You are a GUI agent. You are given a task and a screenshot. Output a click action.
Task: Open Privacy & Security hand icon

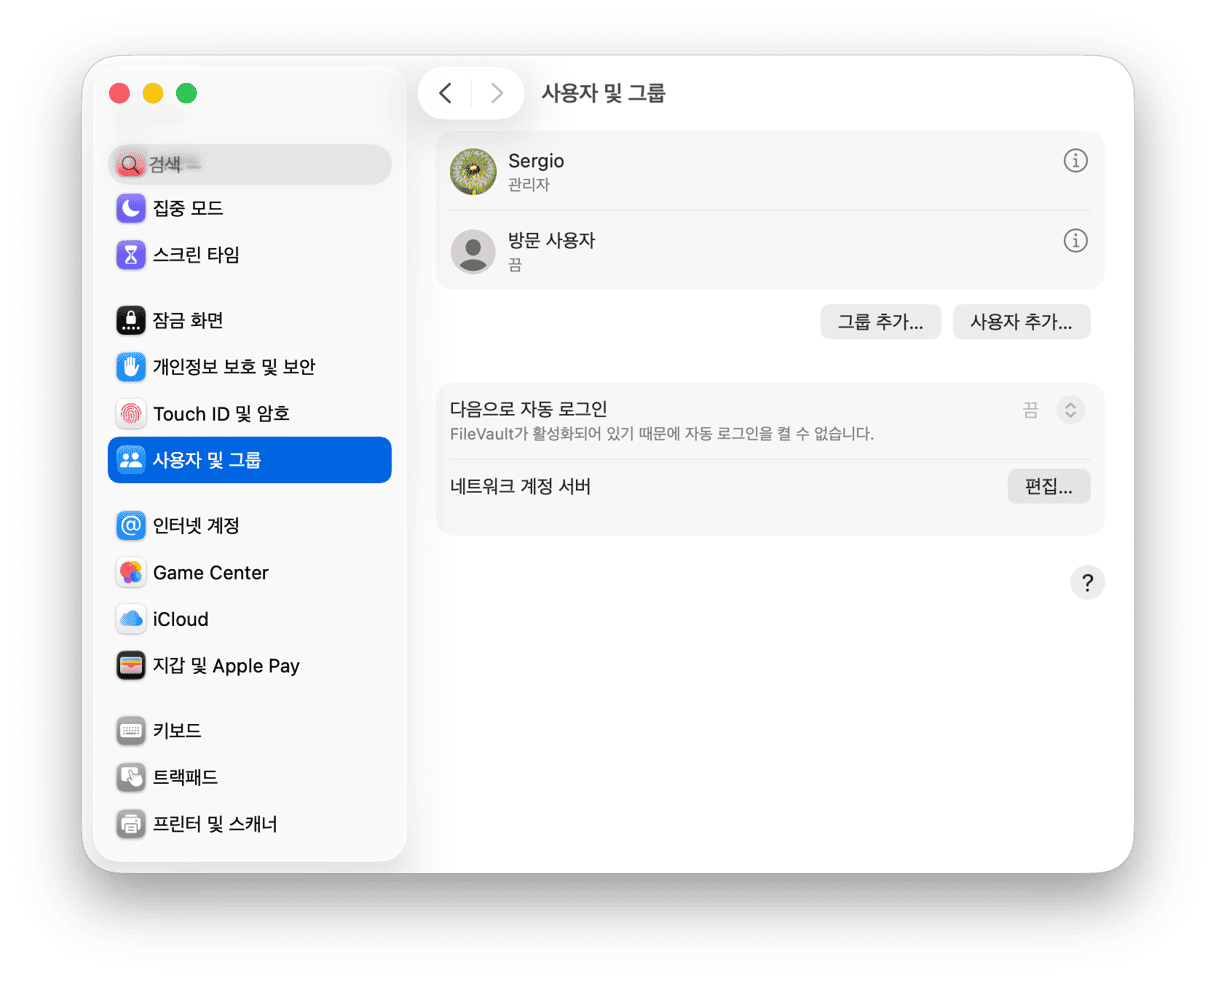131,367
